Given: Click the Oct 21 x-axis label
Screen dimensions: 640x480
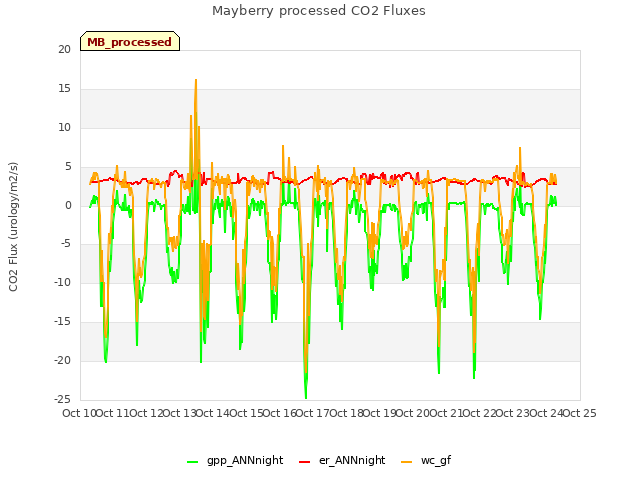Looking at the screenshot, I should [446, 413].
